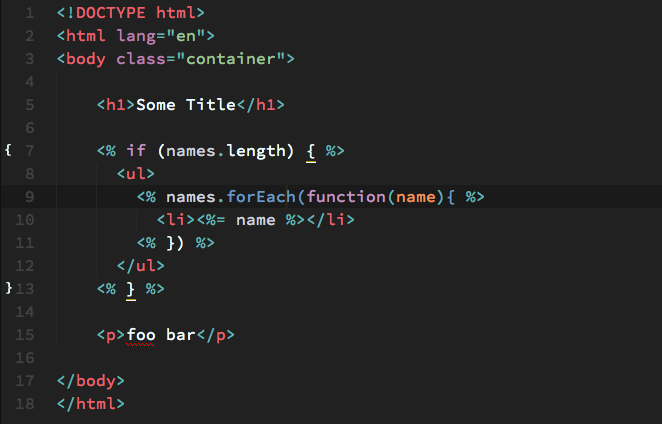662x424 pixels.
Task: Click the closing /html tag
Action: click(91, 404)
